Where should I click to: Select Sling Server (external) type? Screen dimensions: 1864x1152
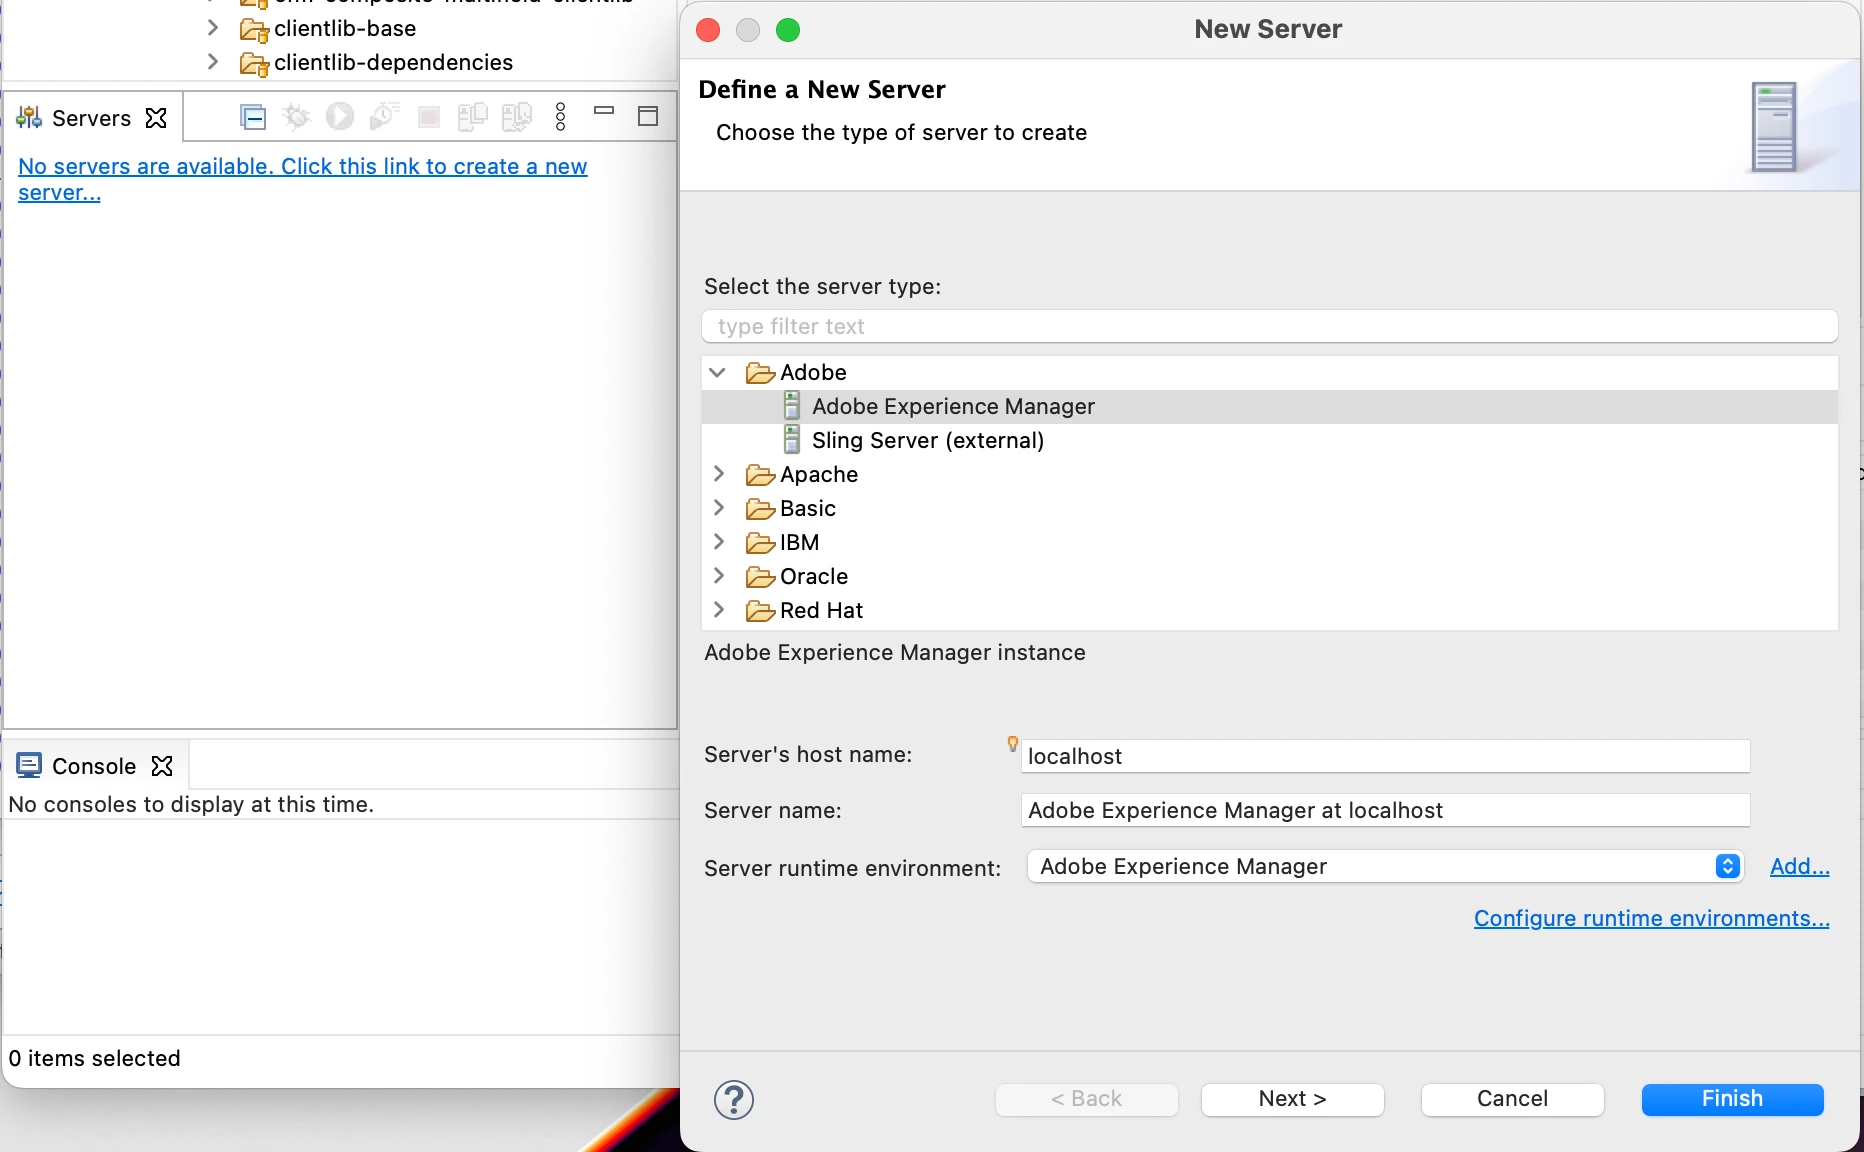click(1270, 440)
